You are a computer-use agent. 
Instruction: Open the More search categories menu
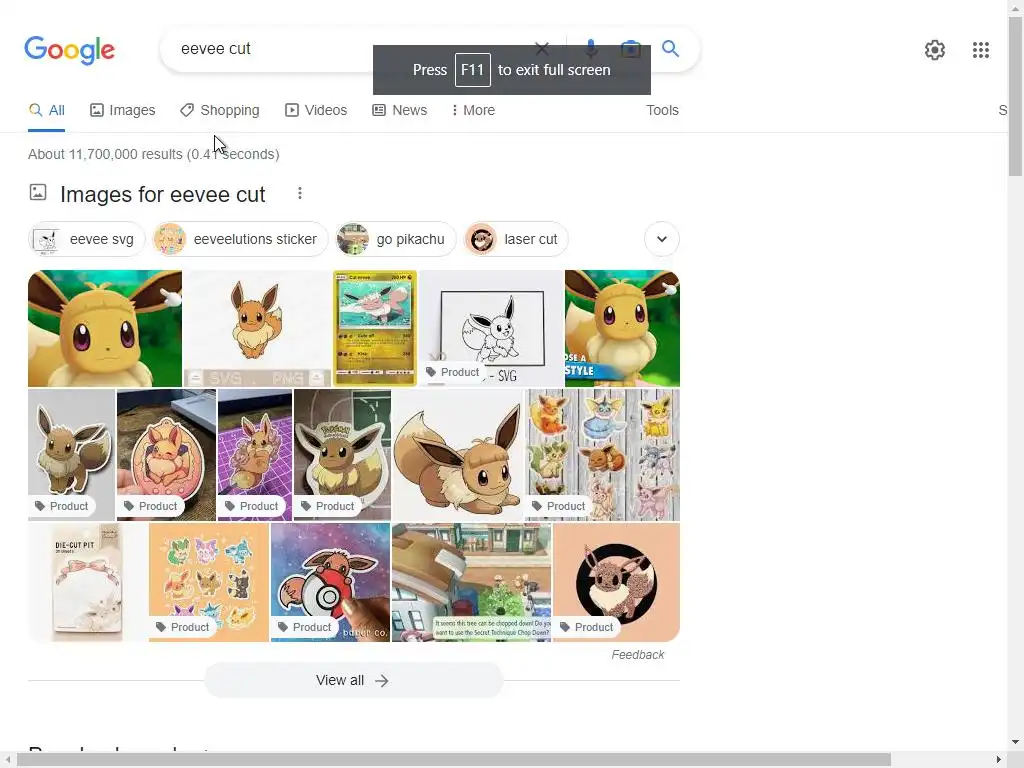coord(473,110)
